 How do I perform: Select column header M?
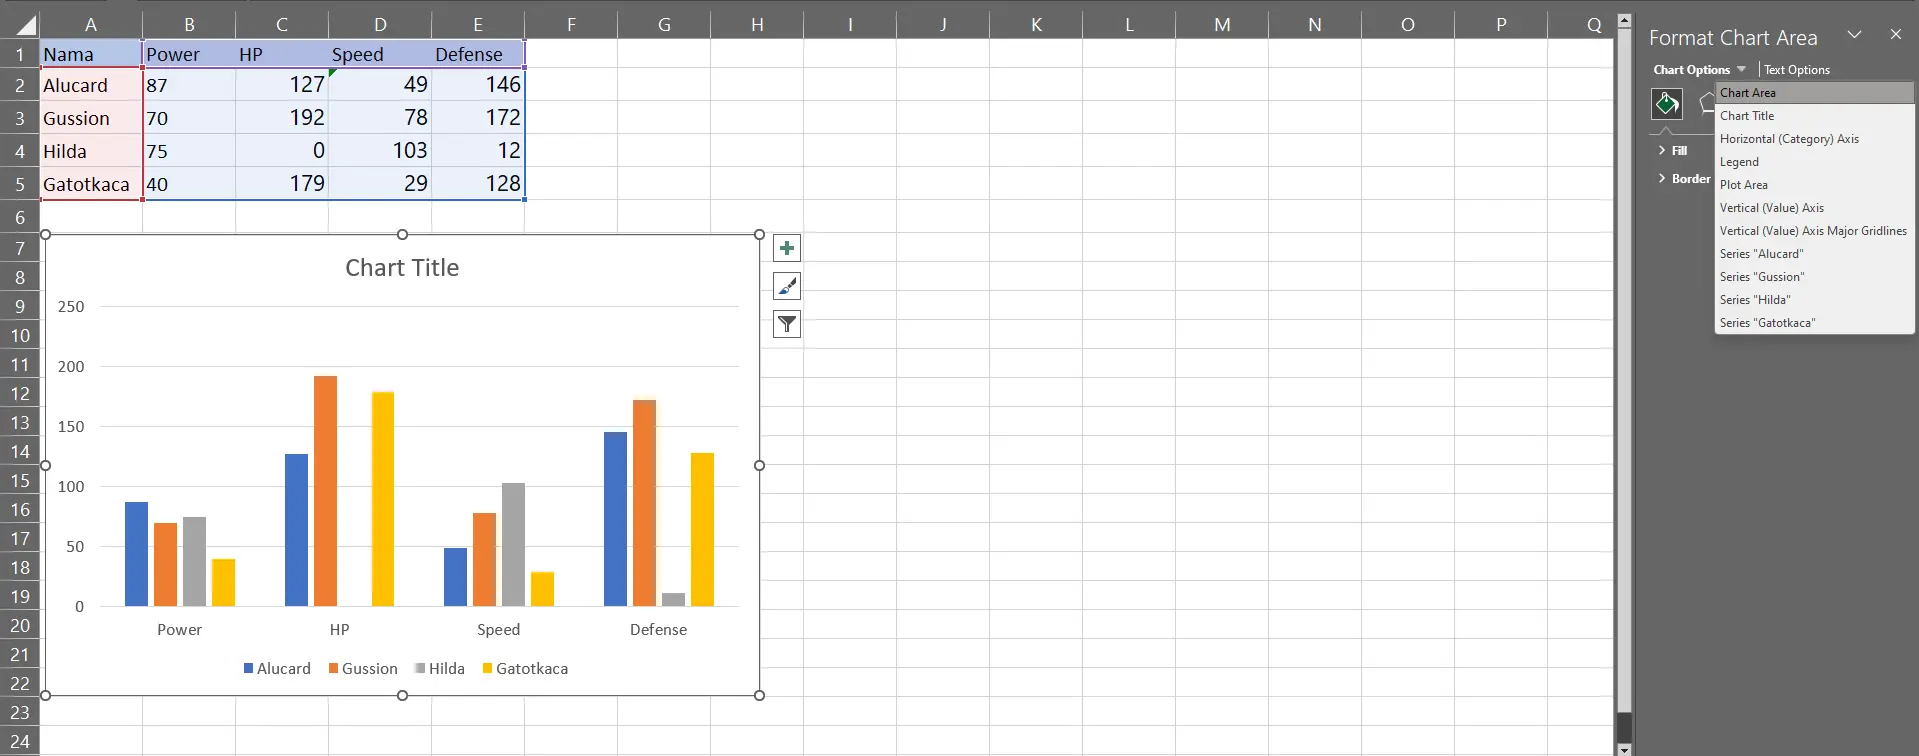(1222, 25)
